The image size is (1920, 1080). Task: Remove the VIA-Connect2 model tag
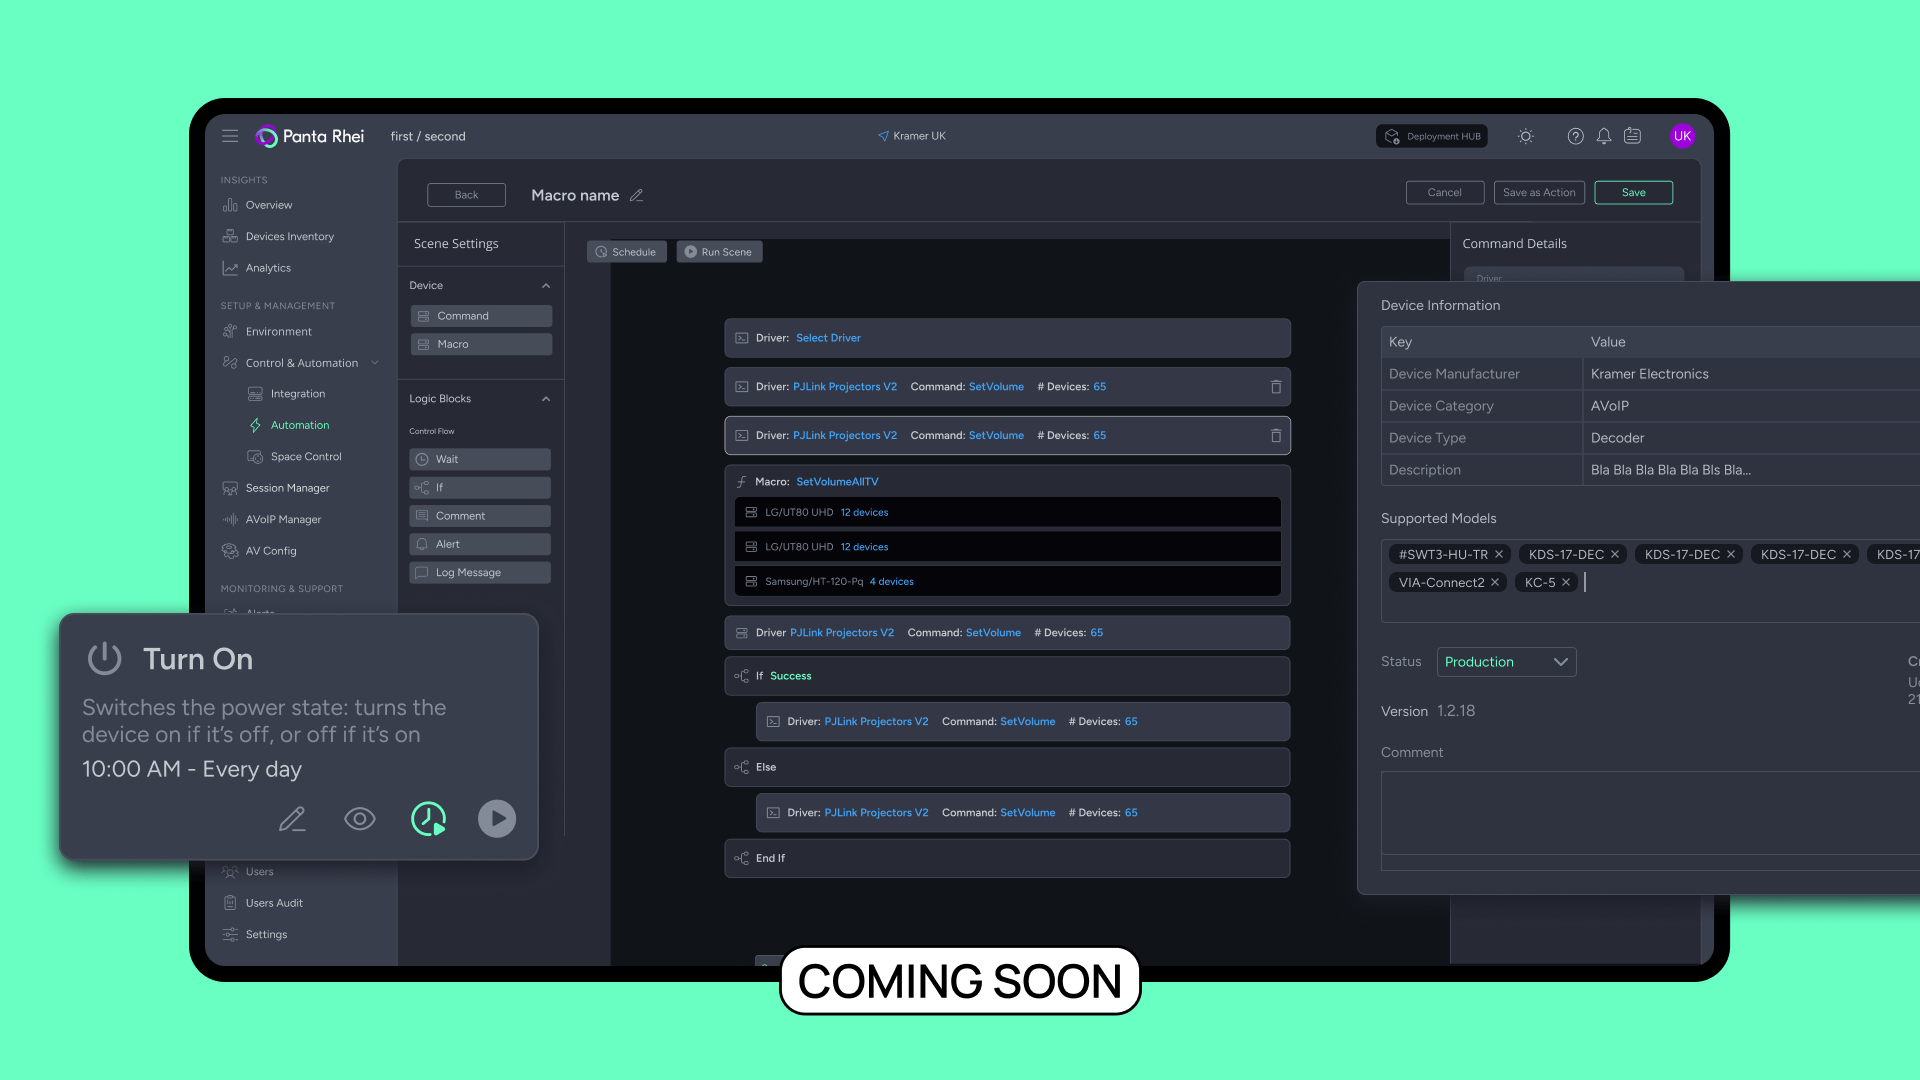coord(1495,582)
